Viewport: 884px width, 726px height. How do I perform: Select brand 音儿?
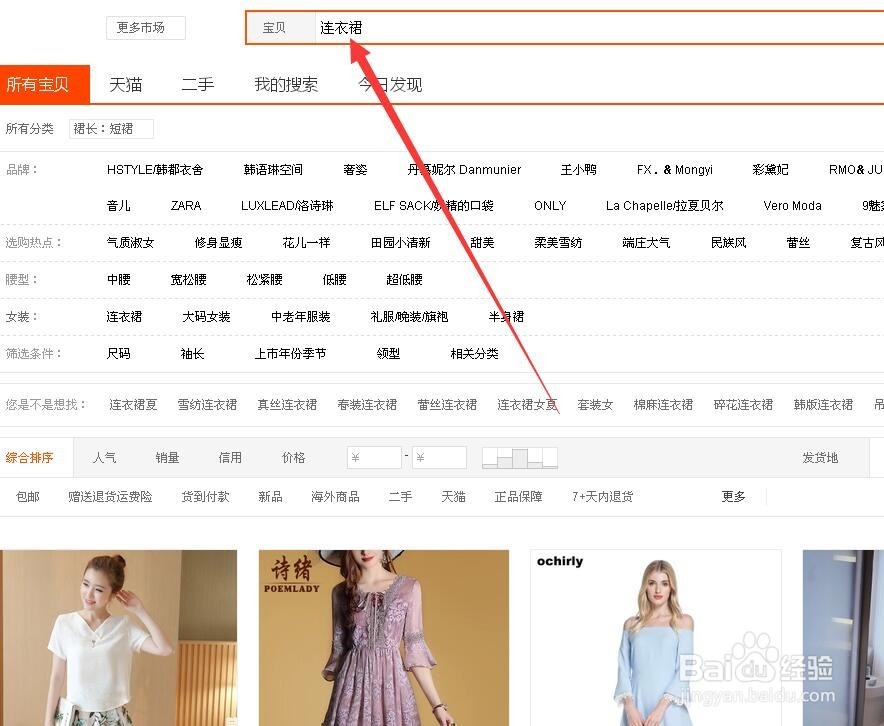tap(118, 206)
